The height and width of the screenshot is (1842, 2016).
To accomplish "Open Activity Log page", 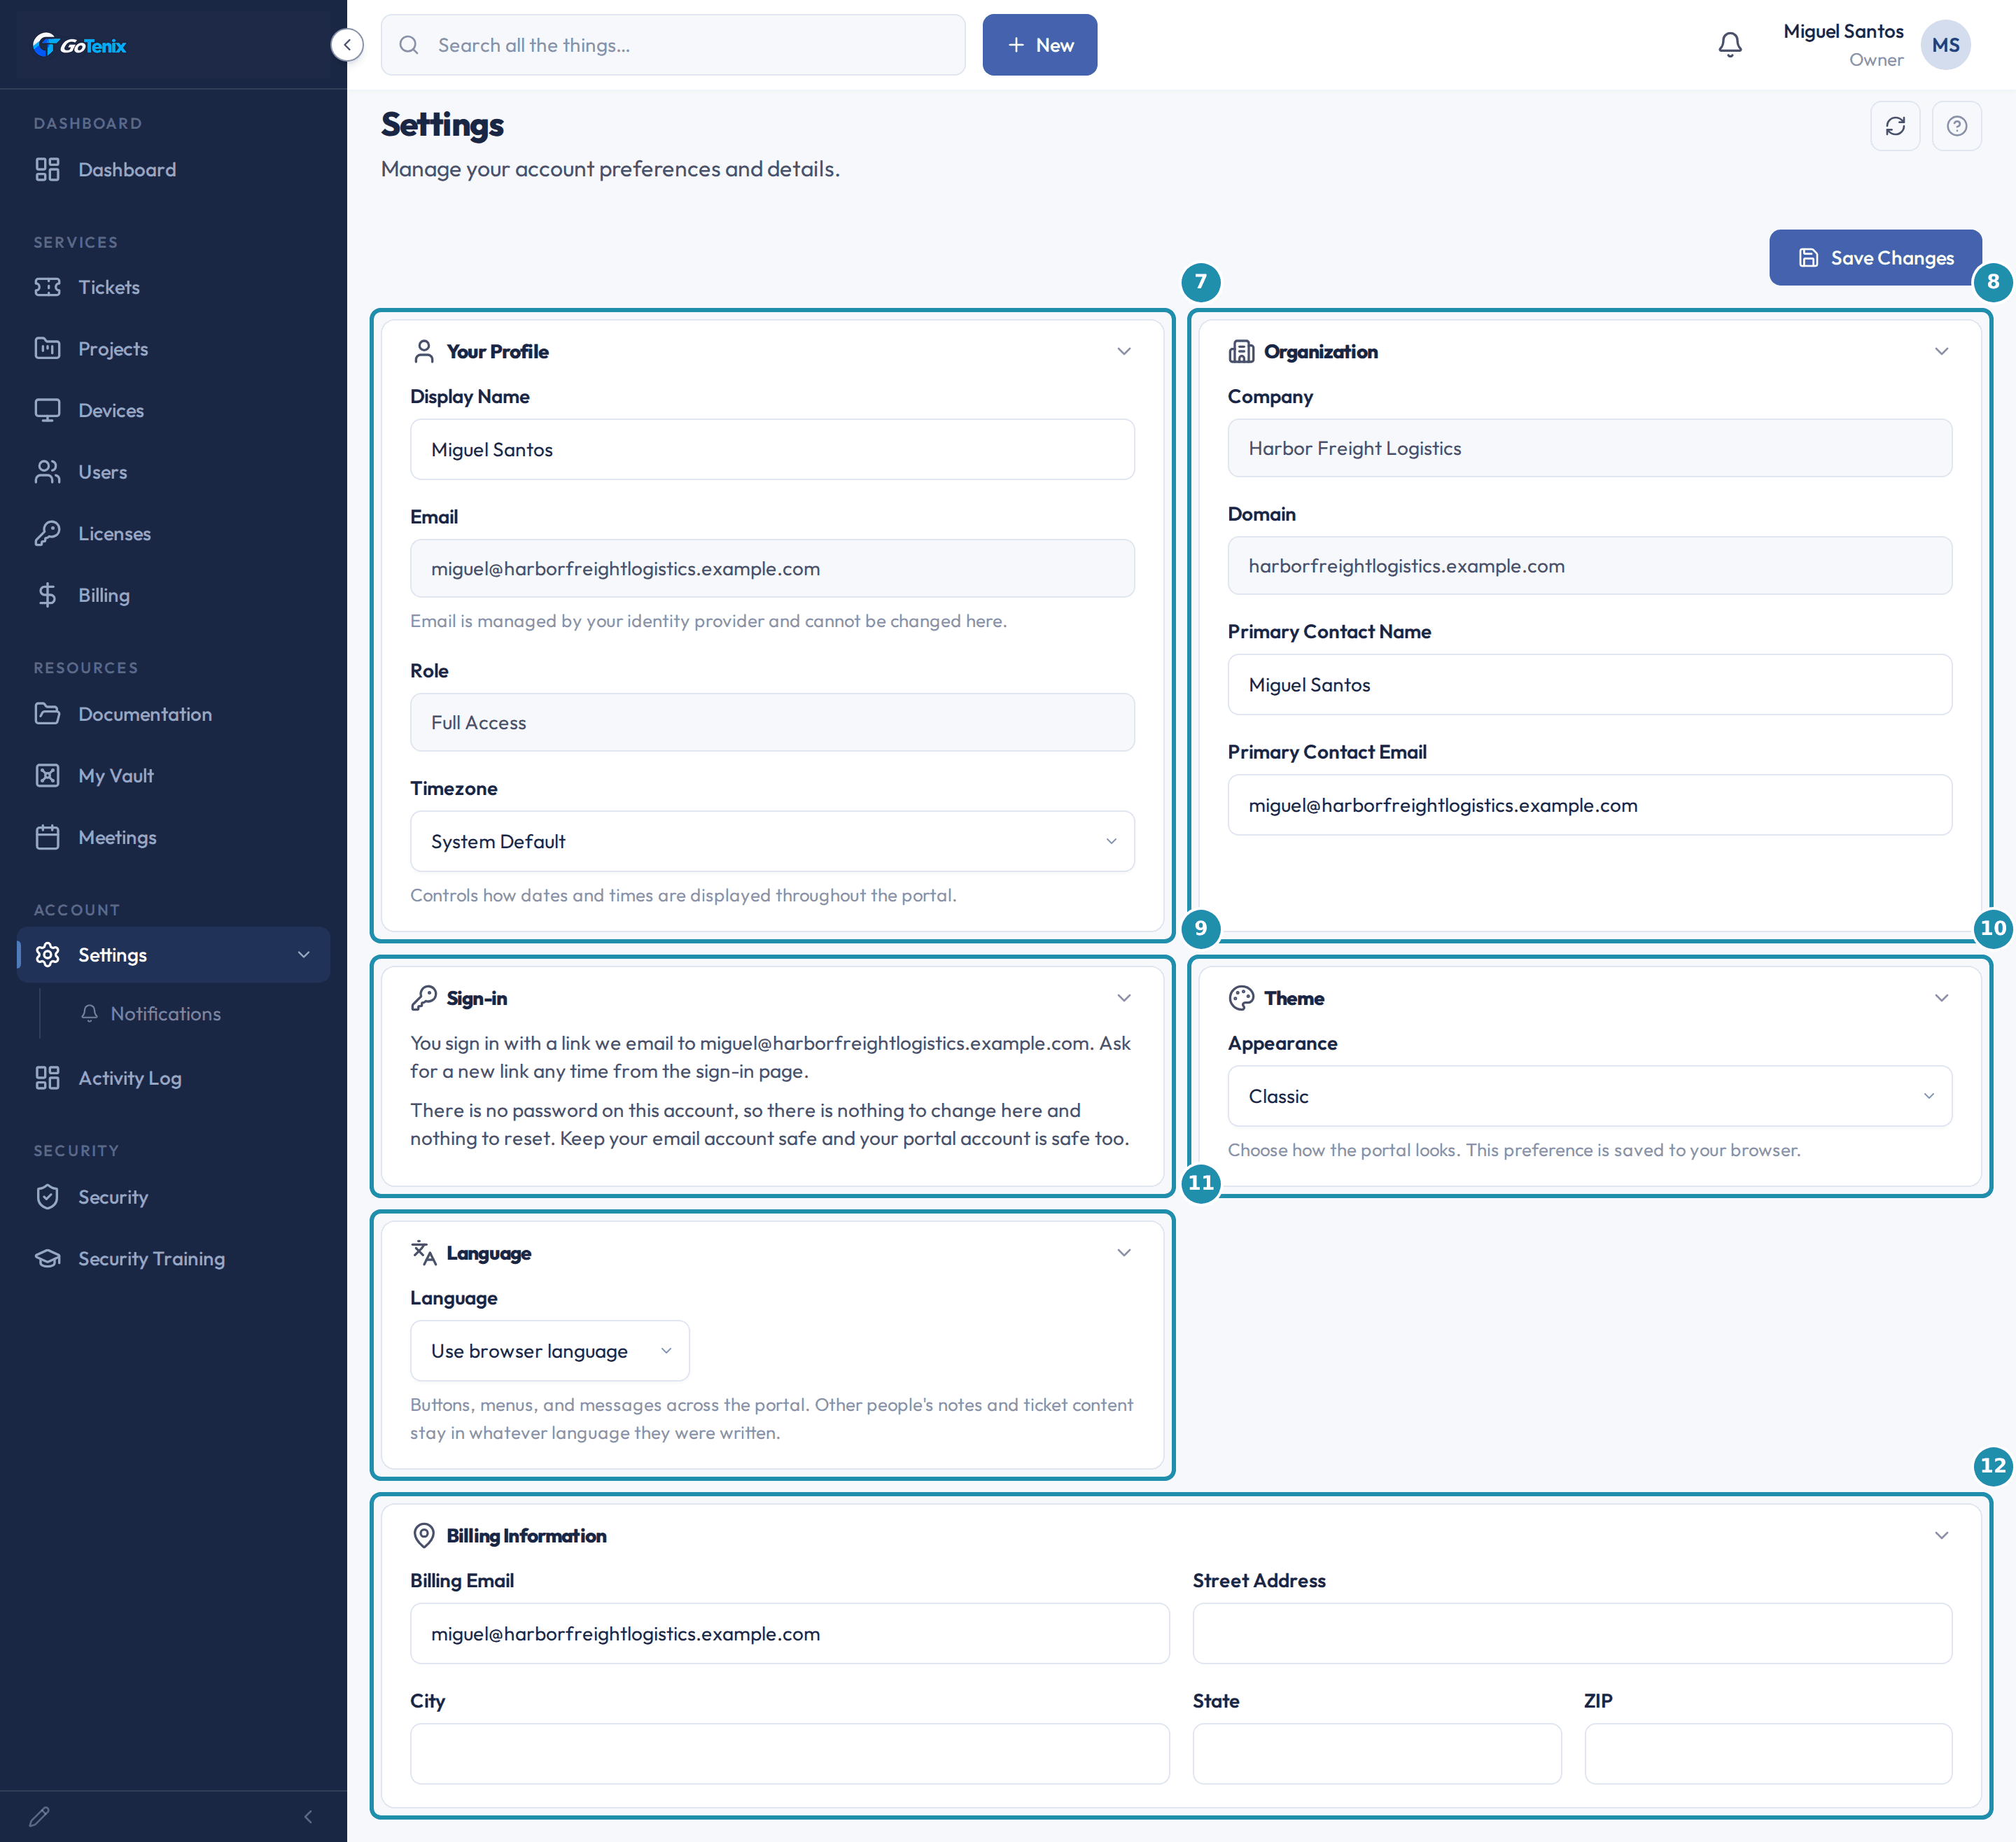I will (x=173, y=1078).
